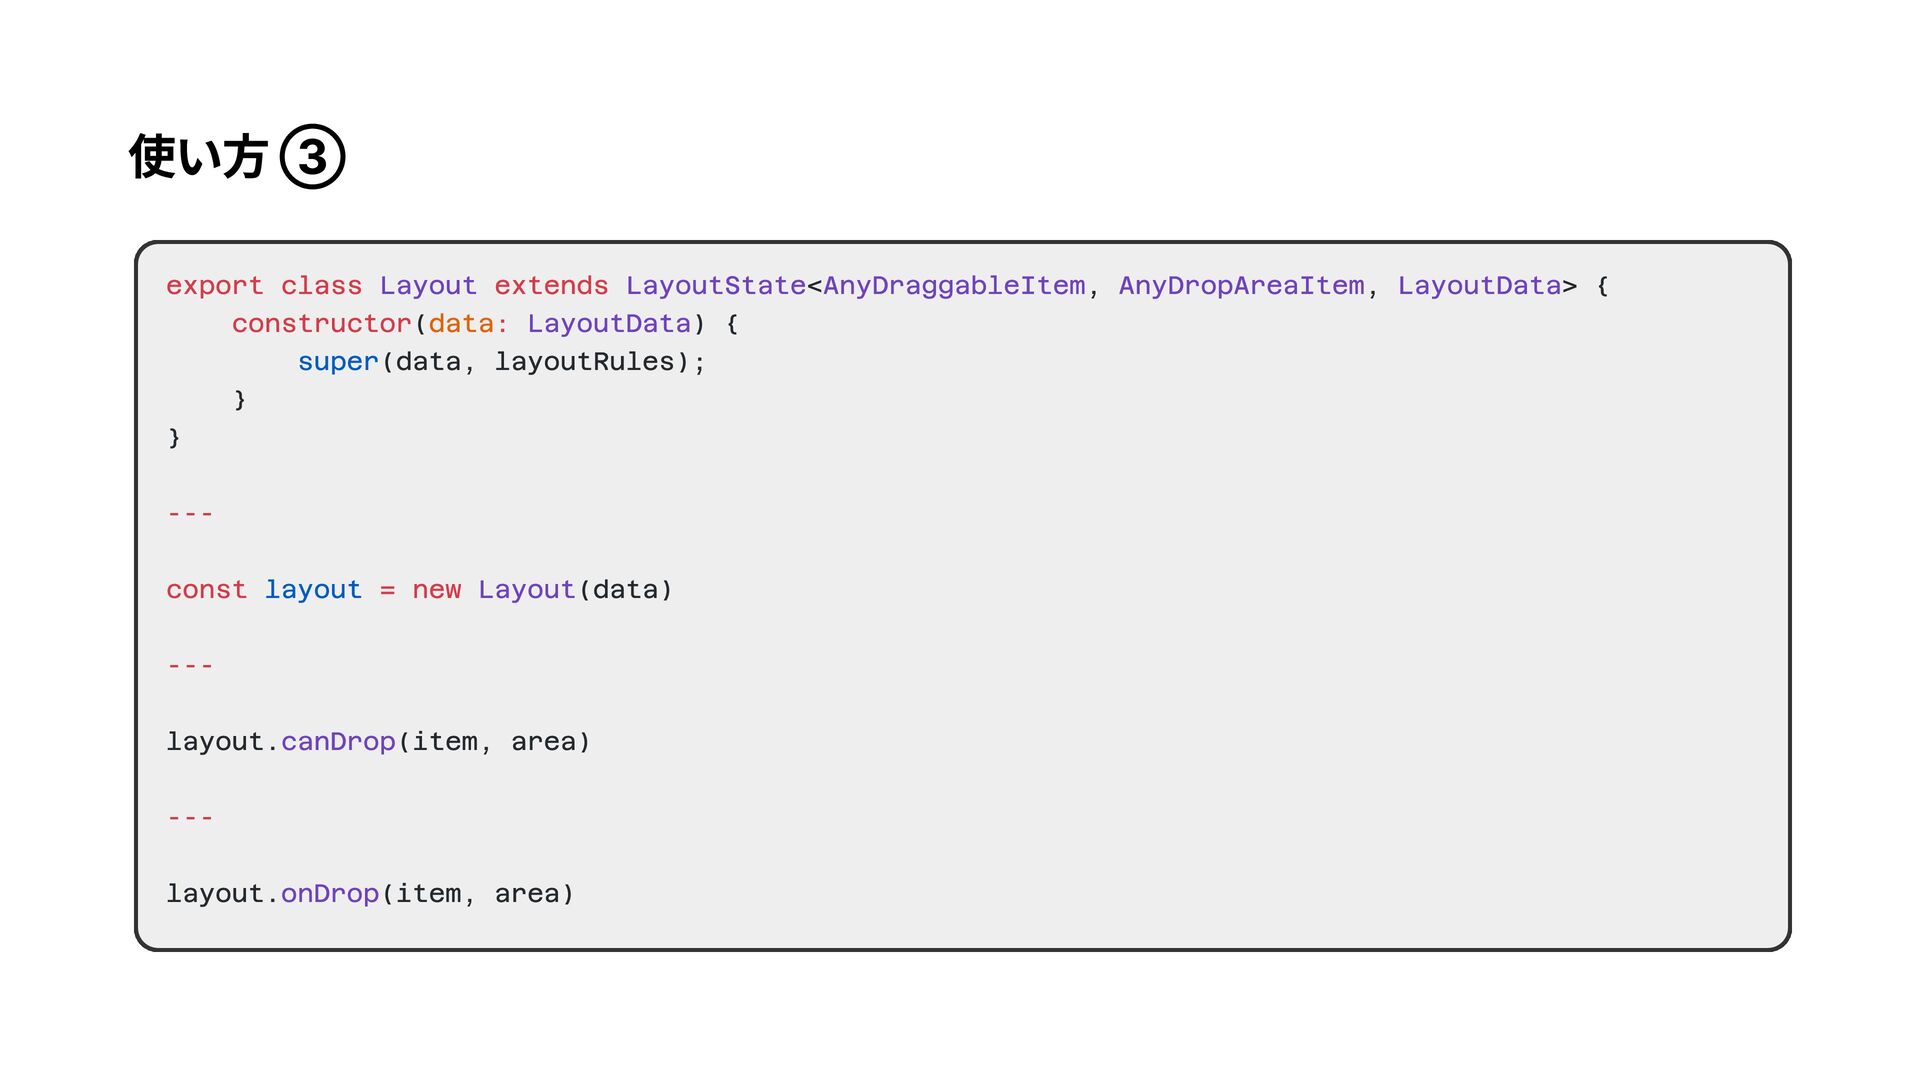Click the canDrop method name
The image size is (1920, 1080).
click(338, 742)
